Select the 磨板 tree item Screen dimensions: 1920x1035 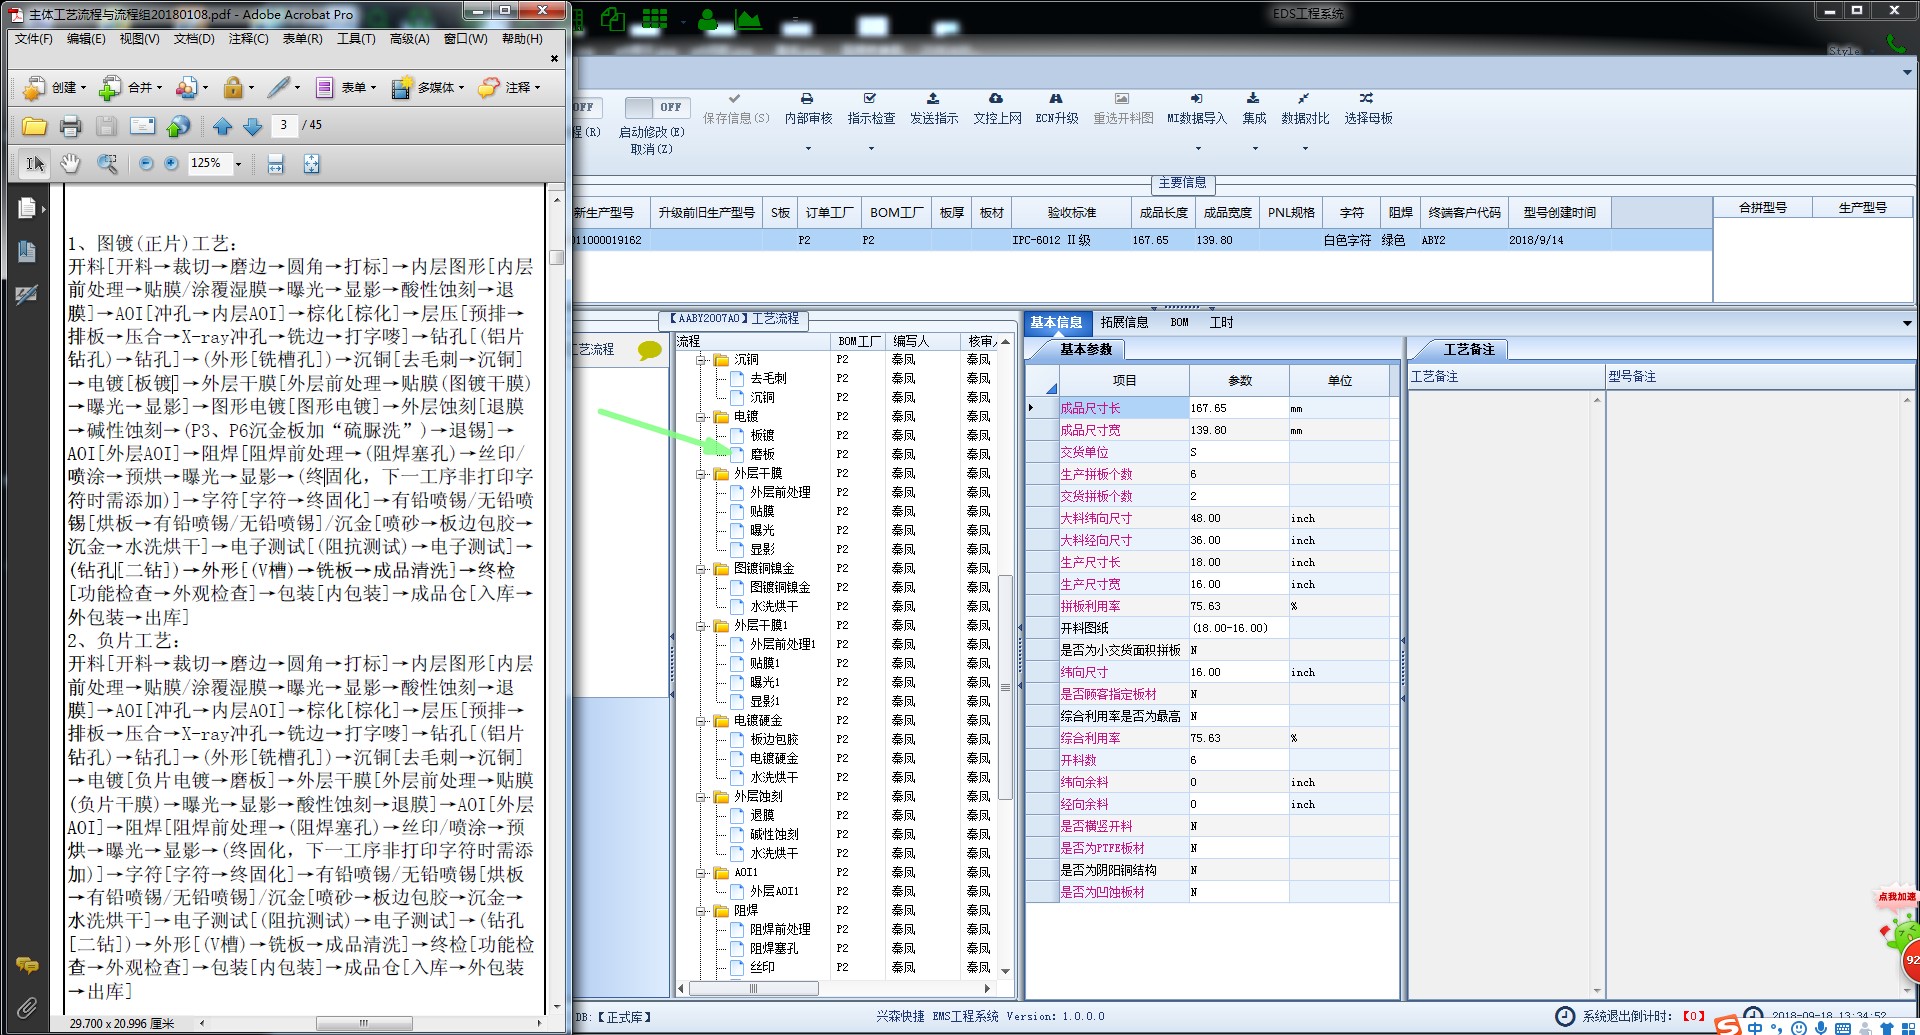[x=762, y=454]
